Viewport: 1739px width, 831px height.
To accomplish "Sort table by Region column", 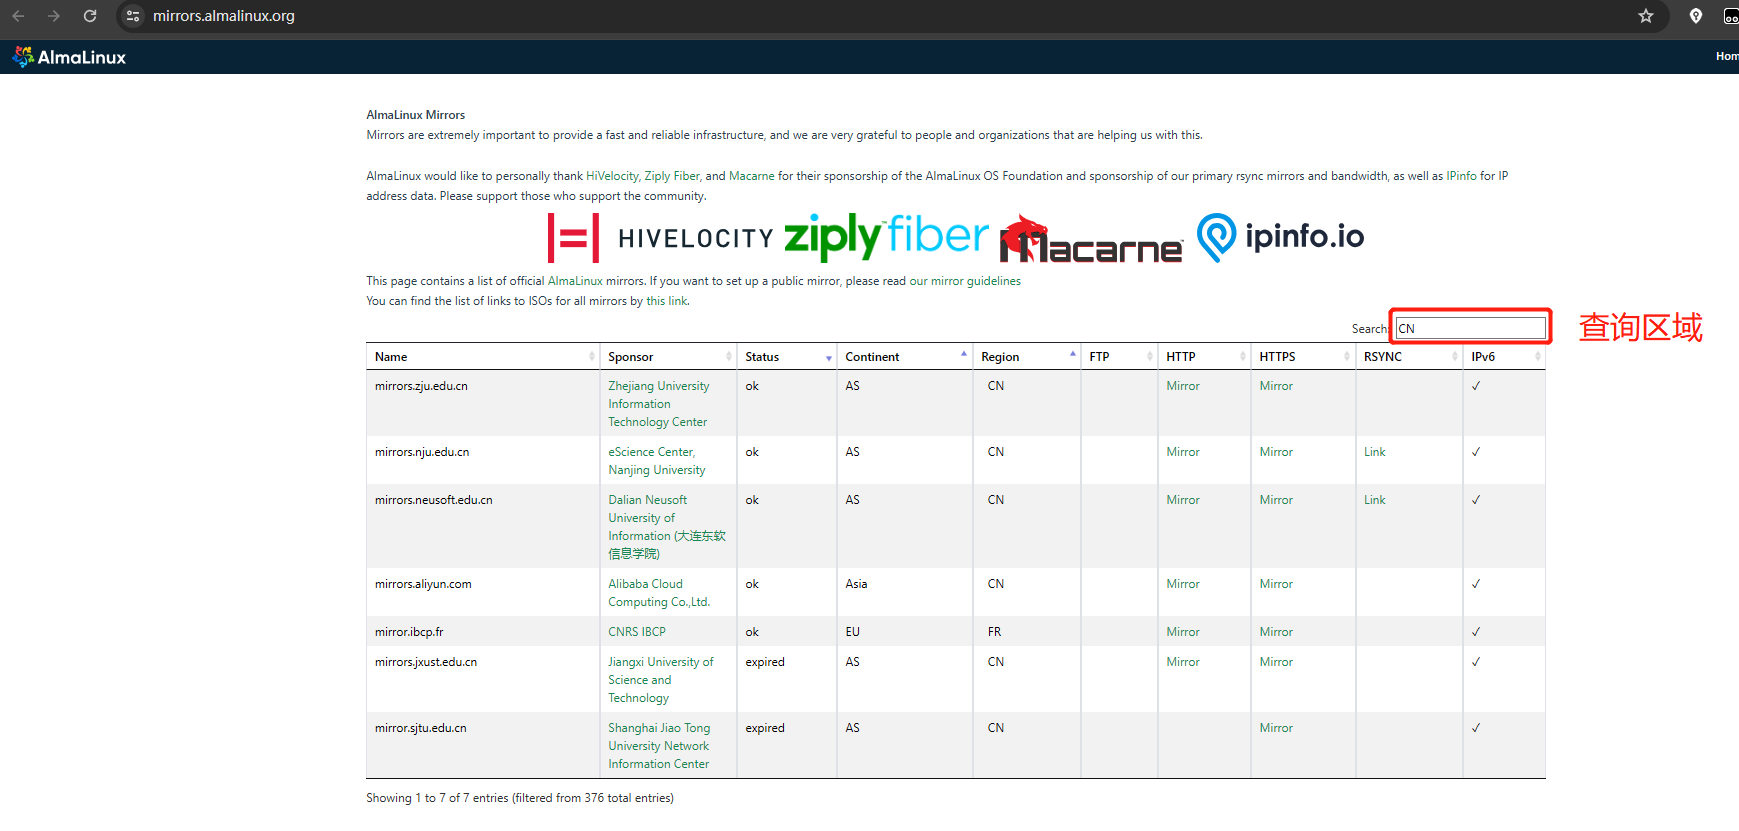I will pos(1027,357).
